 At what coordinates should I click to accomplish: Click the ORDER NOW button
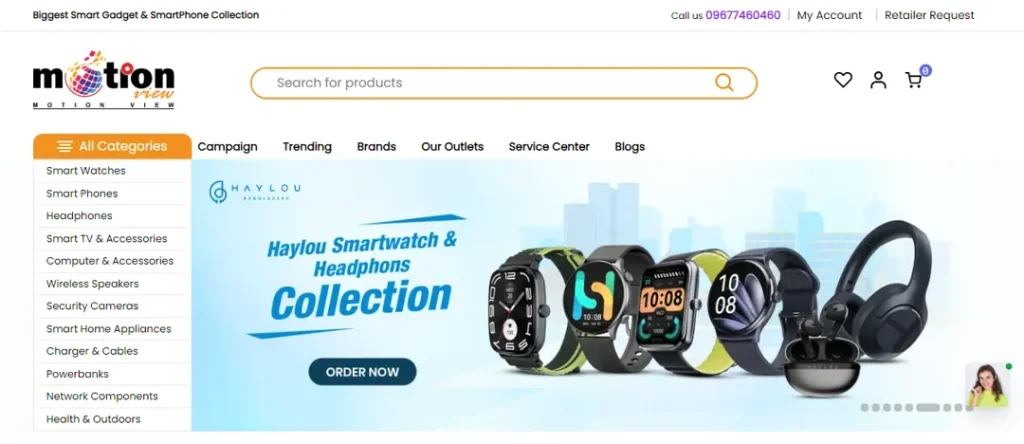coord(362,372)
